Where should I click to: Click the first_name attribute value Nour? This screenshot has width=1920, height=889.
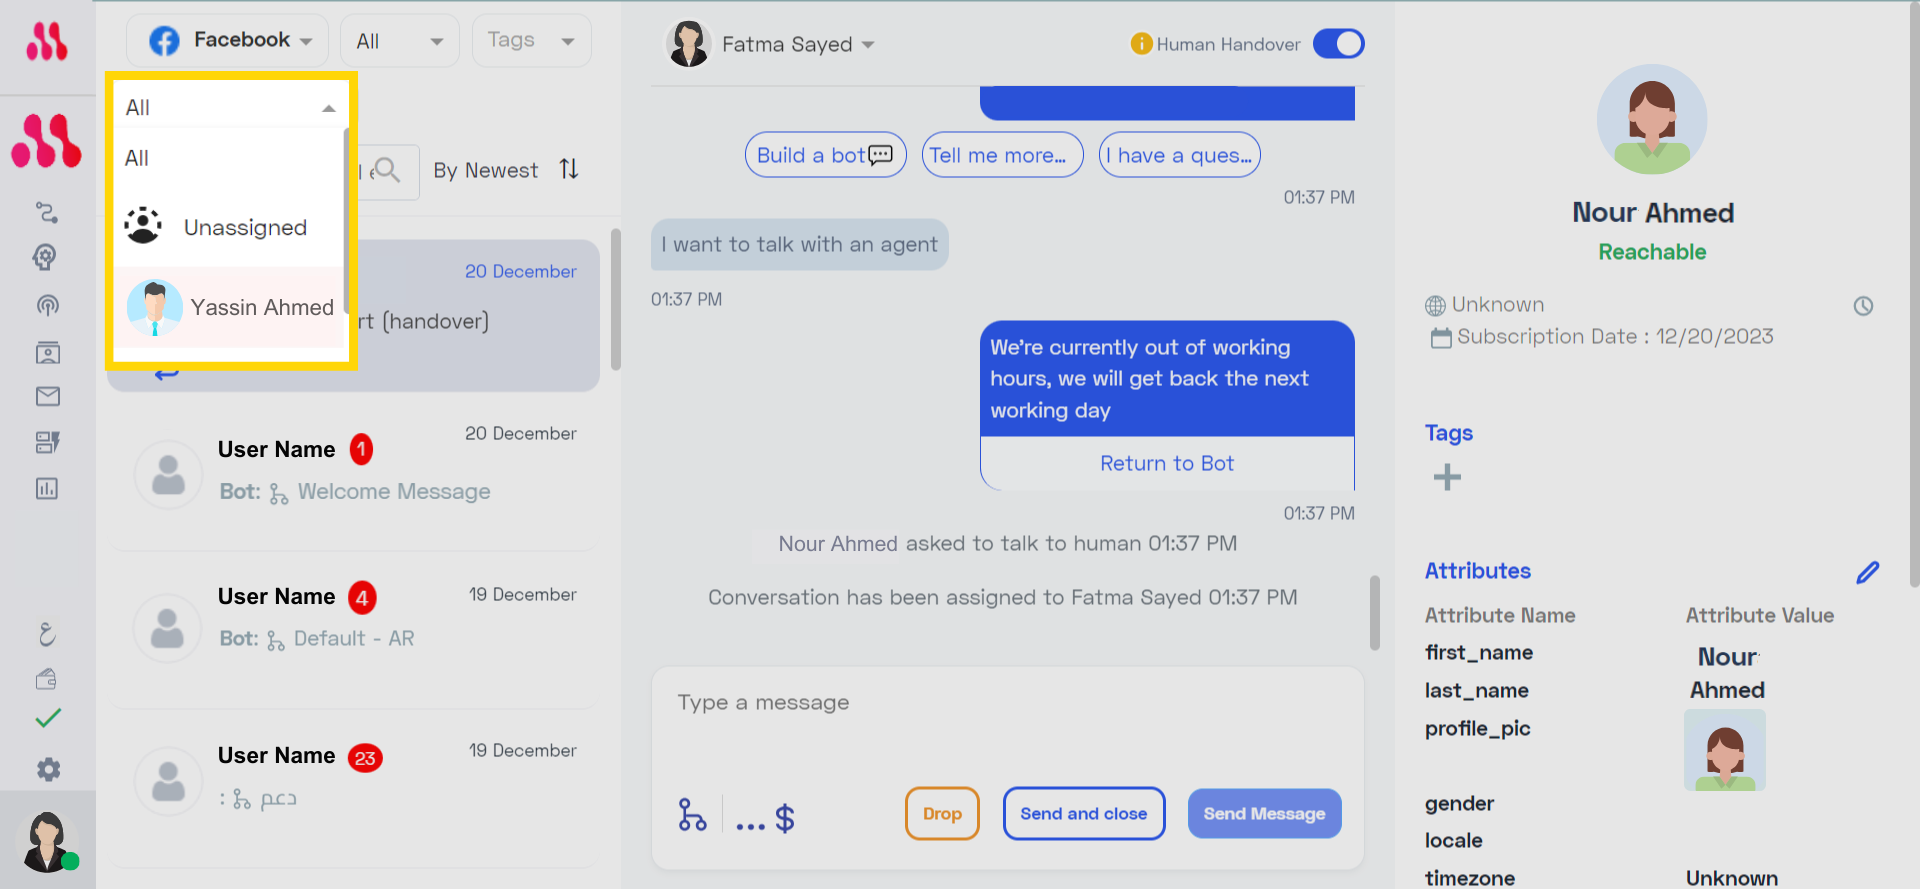click(1727, 657)
